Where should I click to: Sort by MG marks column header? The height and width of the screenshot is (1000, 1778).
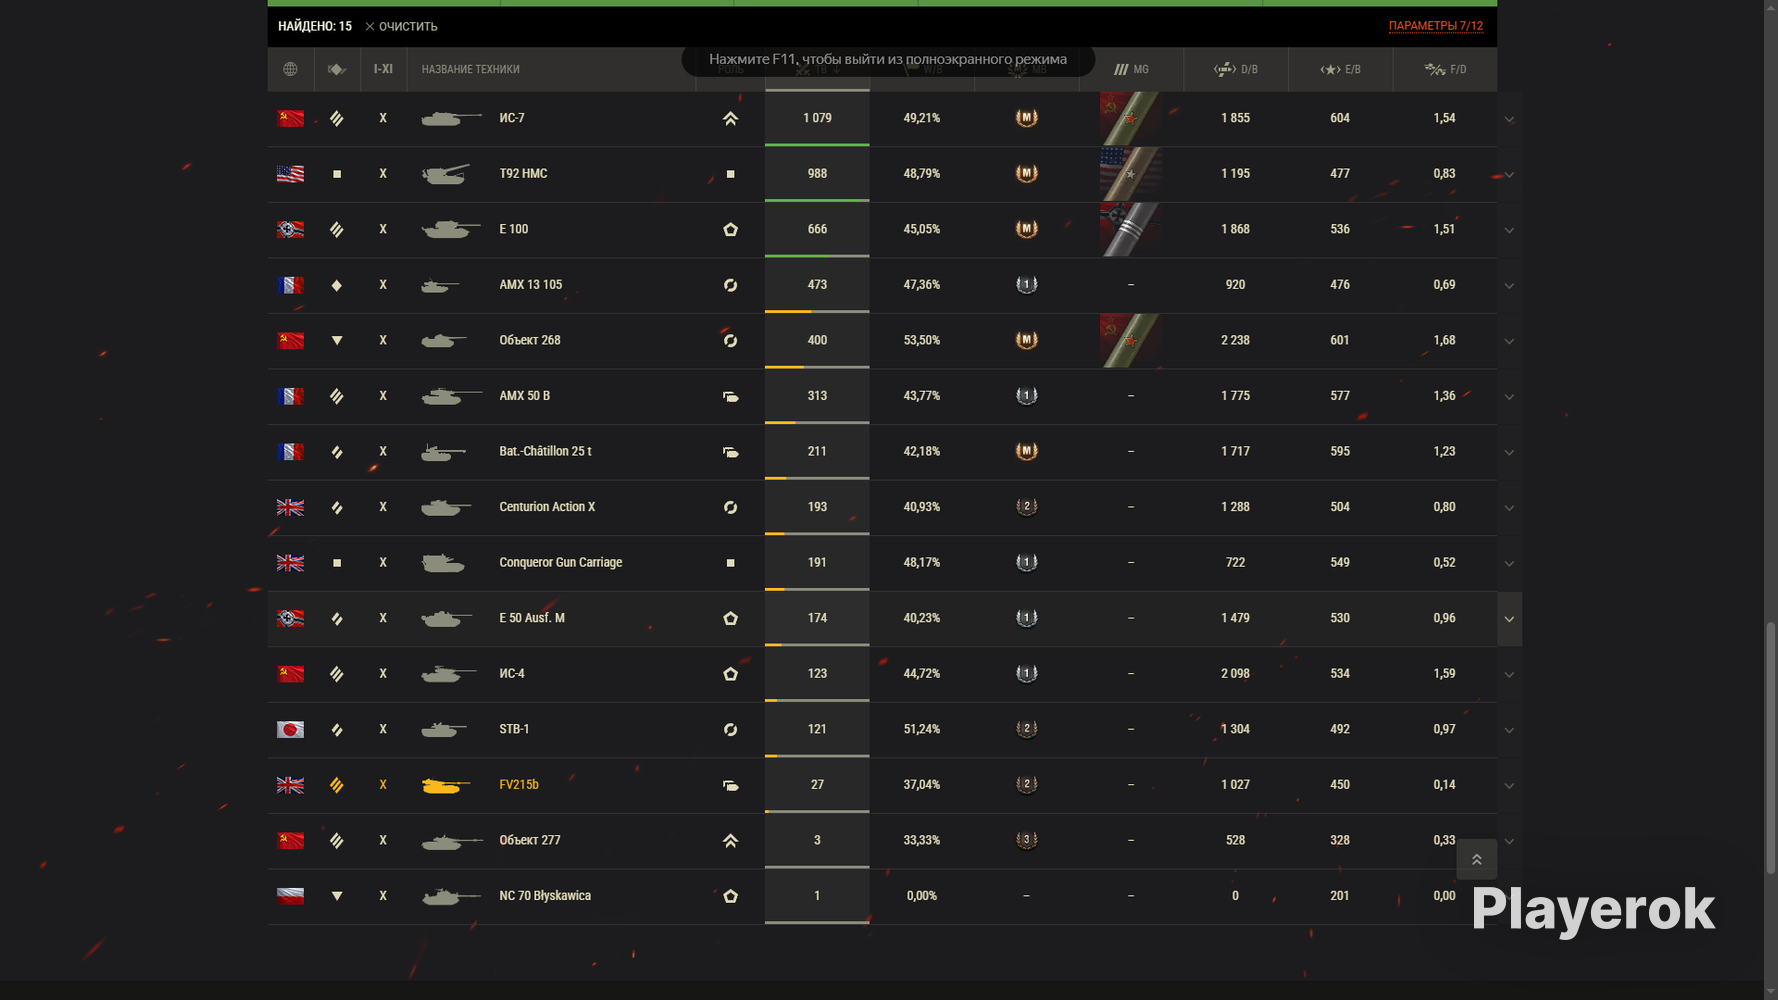point(1131,69)
